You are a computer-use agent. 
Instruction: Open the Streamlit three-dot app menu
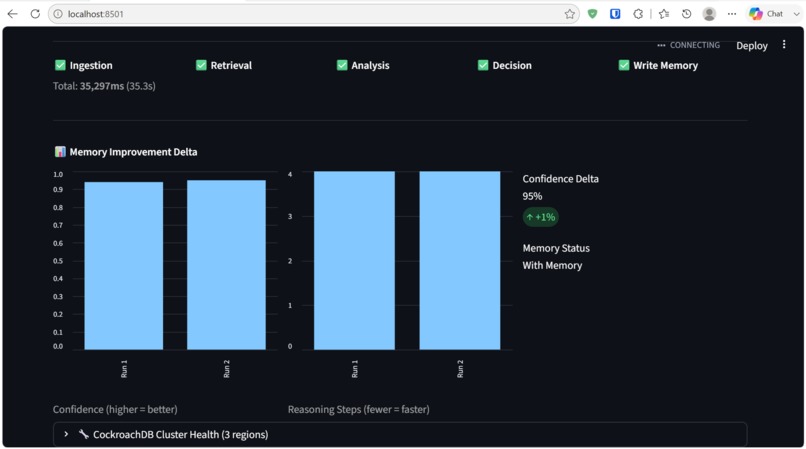pyautogui.click(x=784, y=45)
